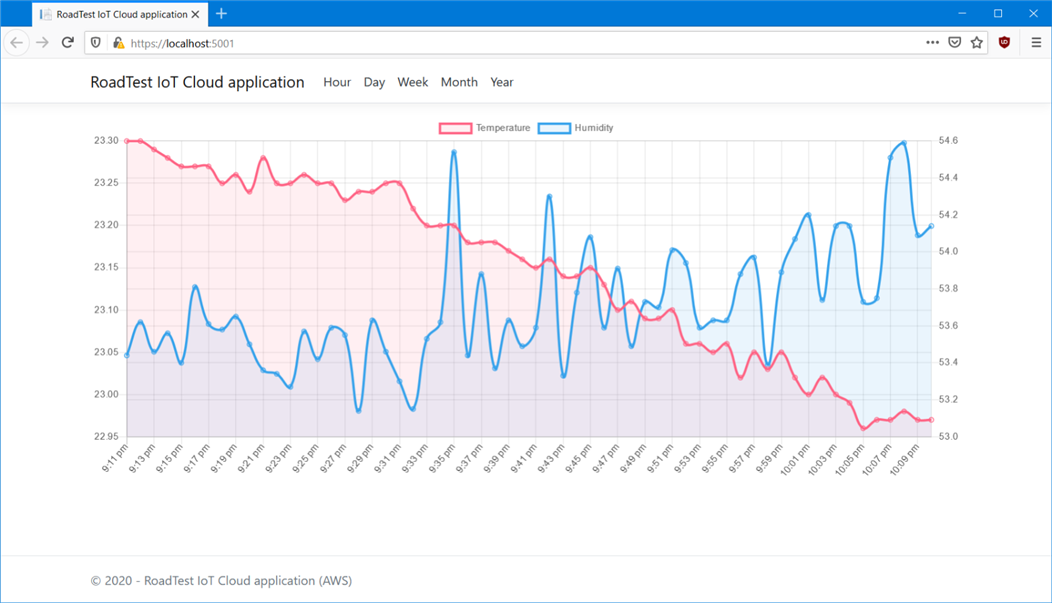This screenshot has width=1052, height=603.
Task: Reload the page with the refresh icon
Action: pos(68,43)
